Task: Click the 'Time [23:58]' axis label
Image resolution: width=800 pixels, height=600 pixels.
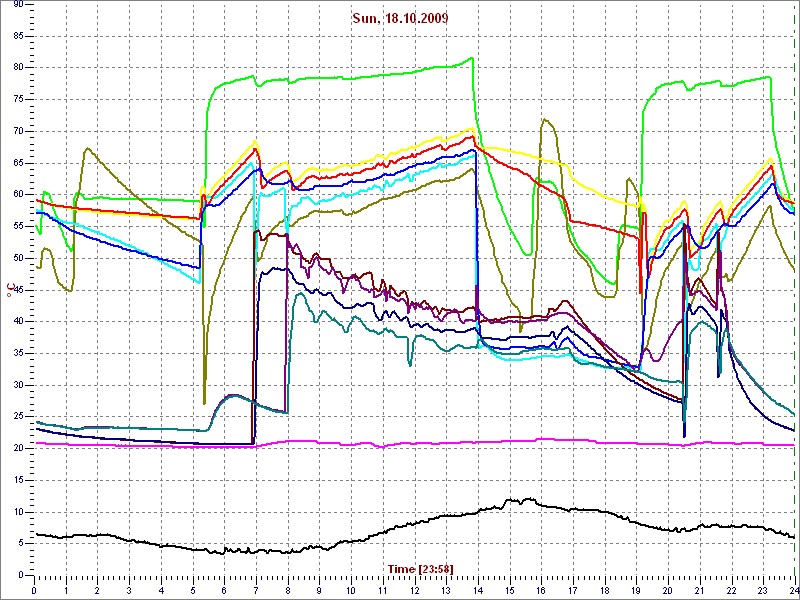Action: (x=420, y=568)
